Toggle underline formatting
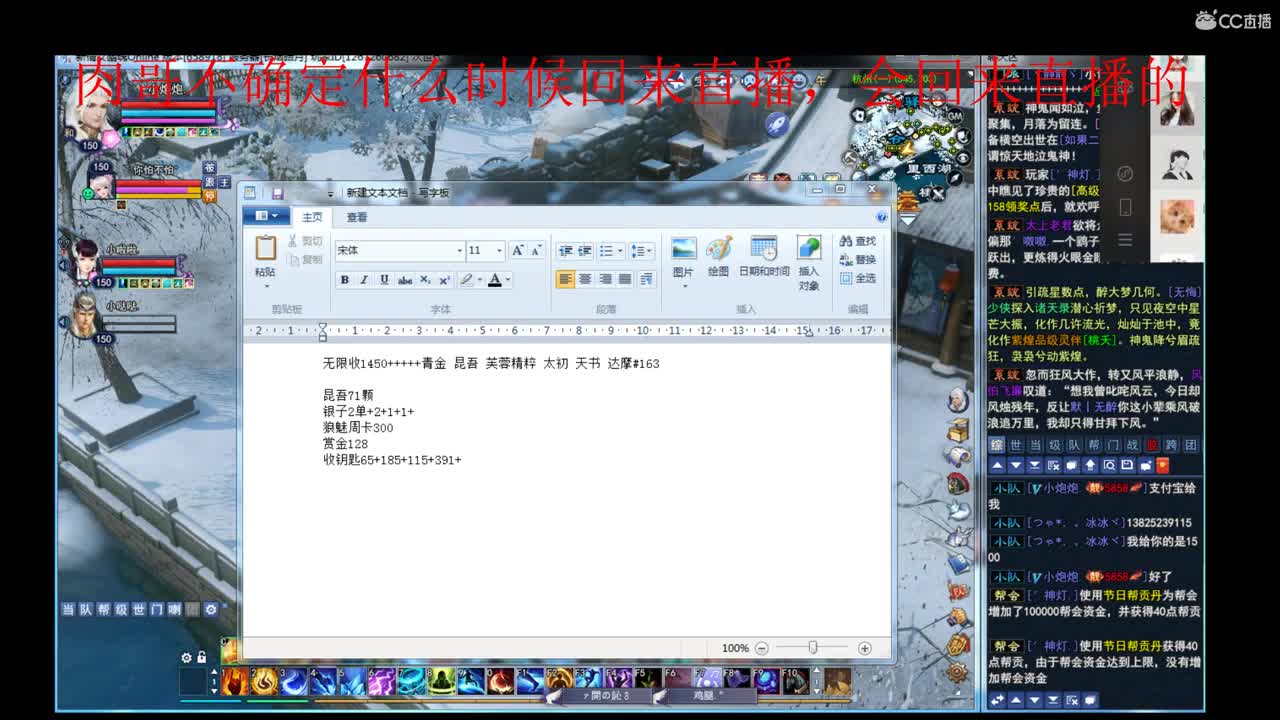 click(384, 280)
